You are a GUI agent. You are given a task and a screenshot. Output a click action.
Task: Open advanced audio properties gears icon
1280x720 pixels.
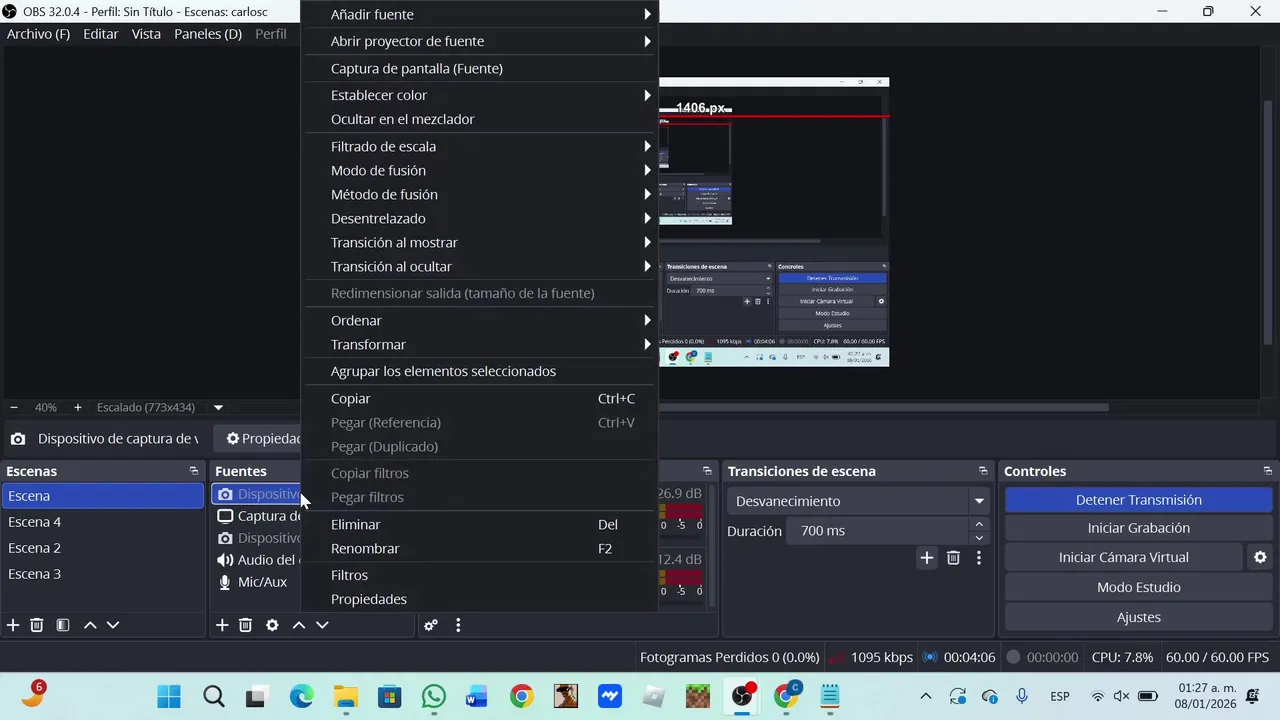(x=431, y=625)
